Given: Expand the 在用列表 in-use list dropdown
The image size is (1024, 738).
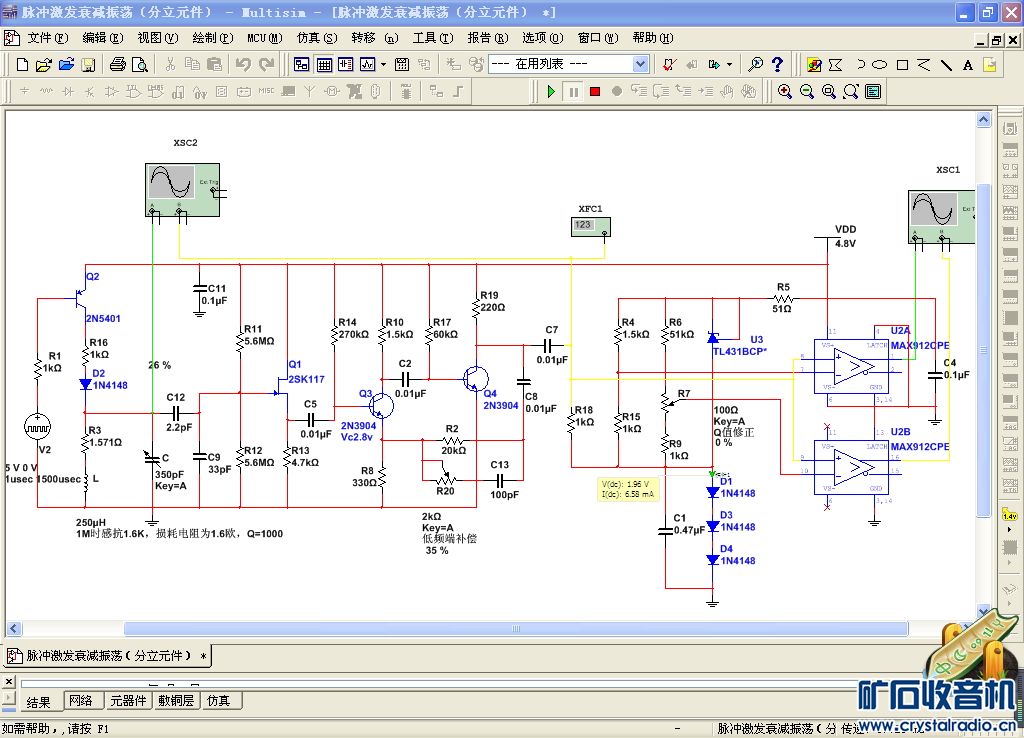Looking at the screenshot, I should tap(640, 64).
